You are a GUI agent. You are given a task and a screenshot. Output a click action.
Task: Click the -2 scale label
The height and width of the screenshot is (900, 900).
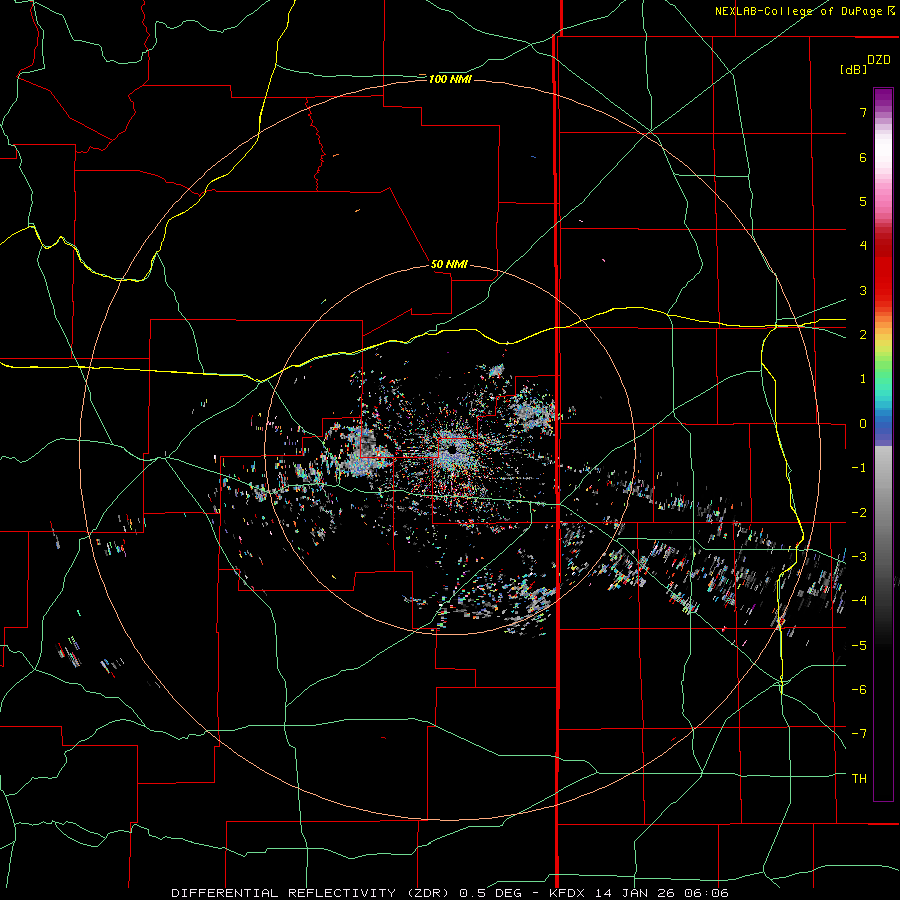[x=859, y=513]
